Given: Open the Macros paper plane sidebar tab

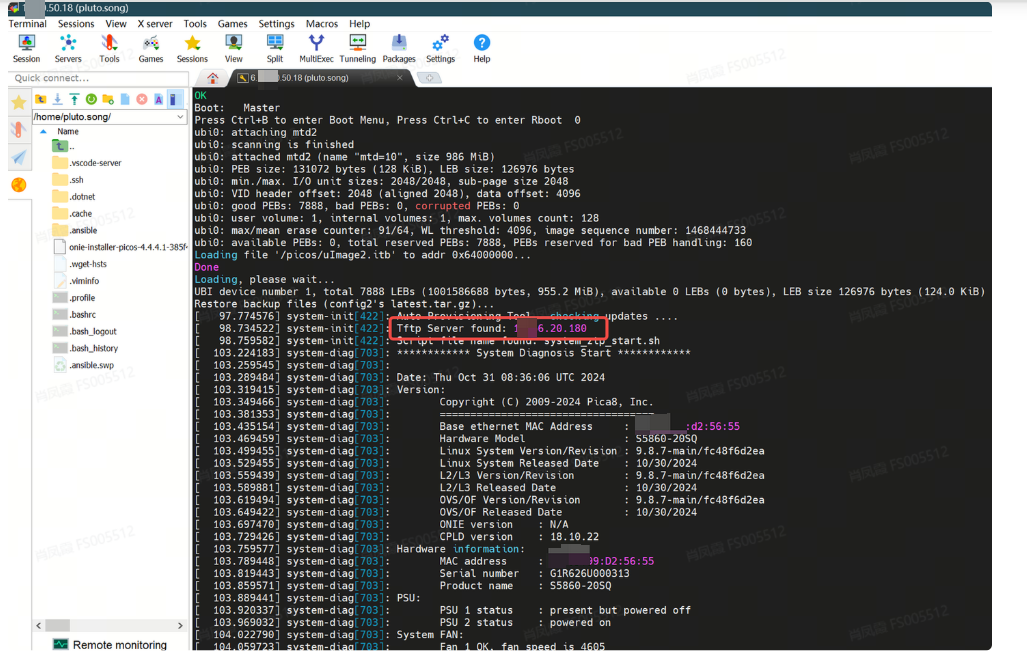Looking at the screenshot, I should (x=18, y=158).
